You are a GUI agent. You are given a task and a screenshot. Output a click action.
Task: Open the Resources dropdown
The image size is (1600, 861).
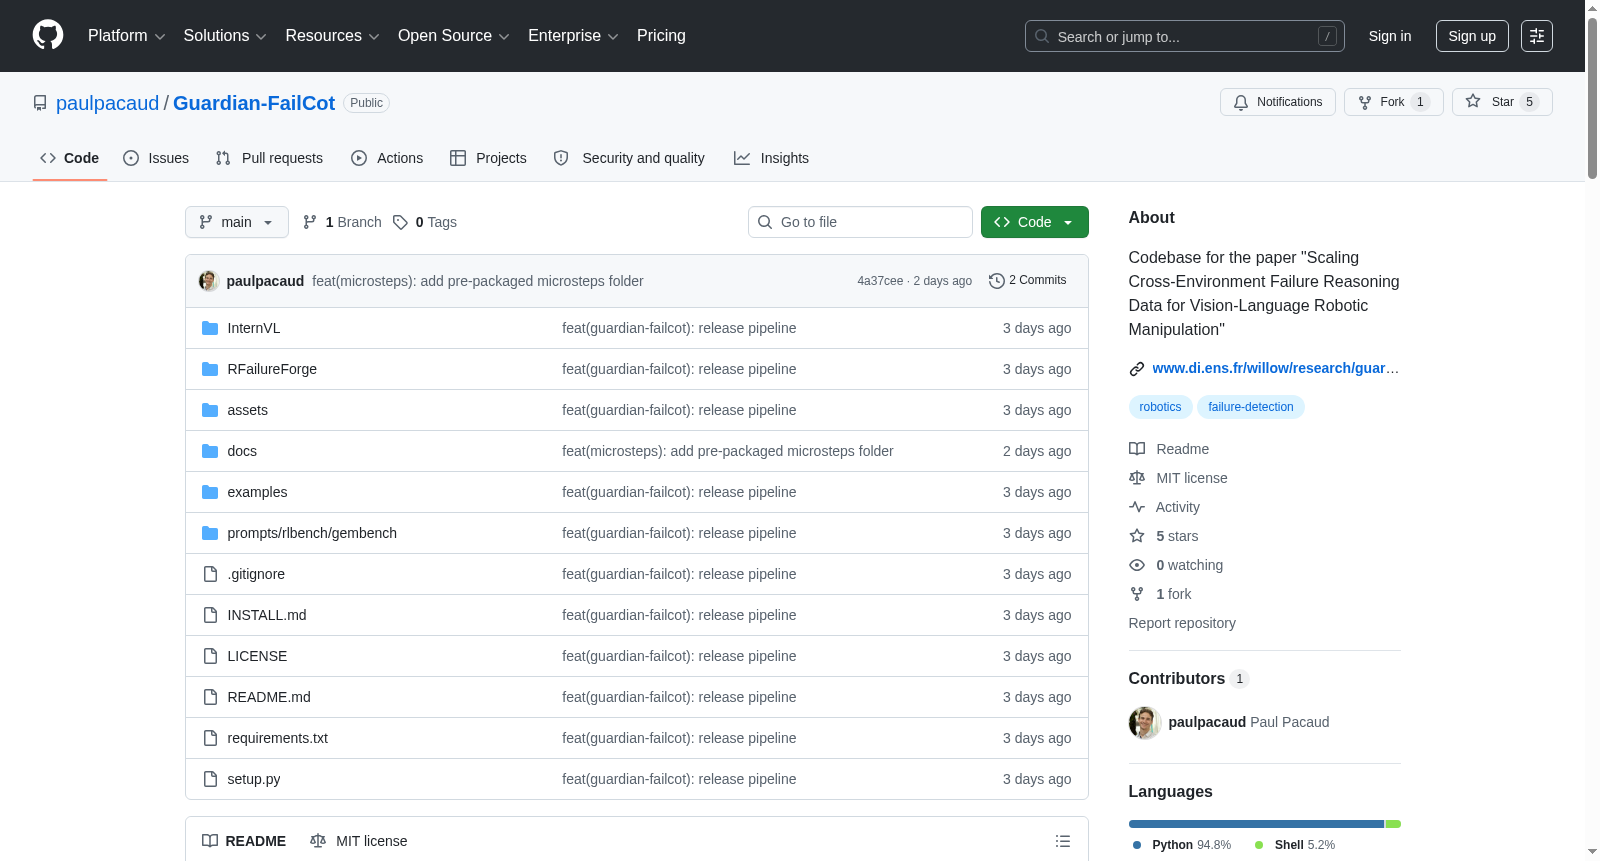point(332,36)
